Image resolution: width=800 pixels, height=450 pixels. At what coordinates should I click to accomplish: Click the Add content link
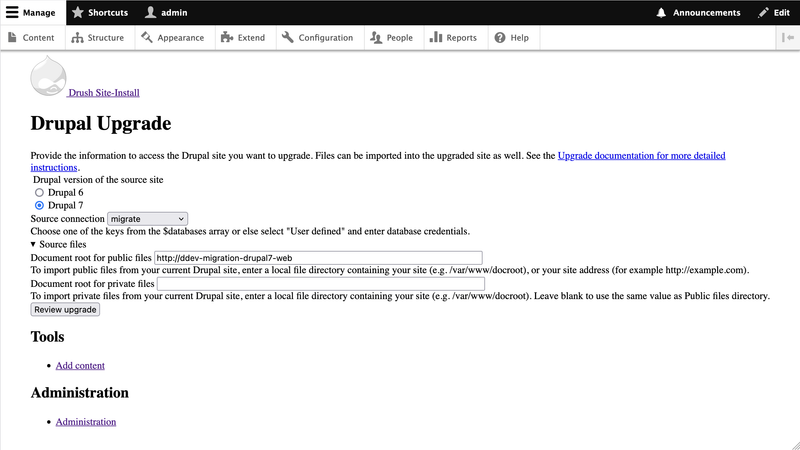[80, 366]
